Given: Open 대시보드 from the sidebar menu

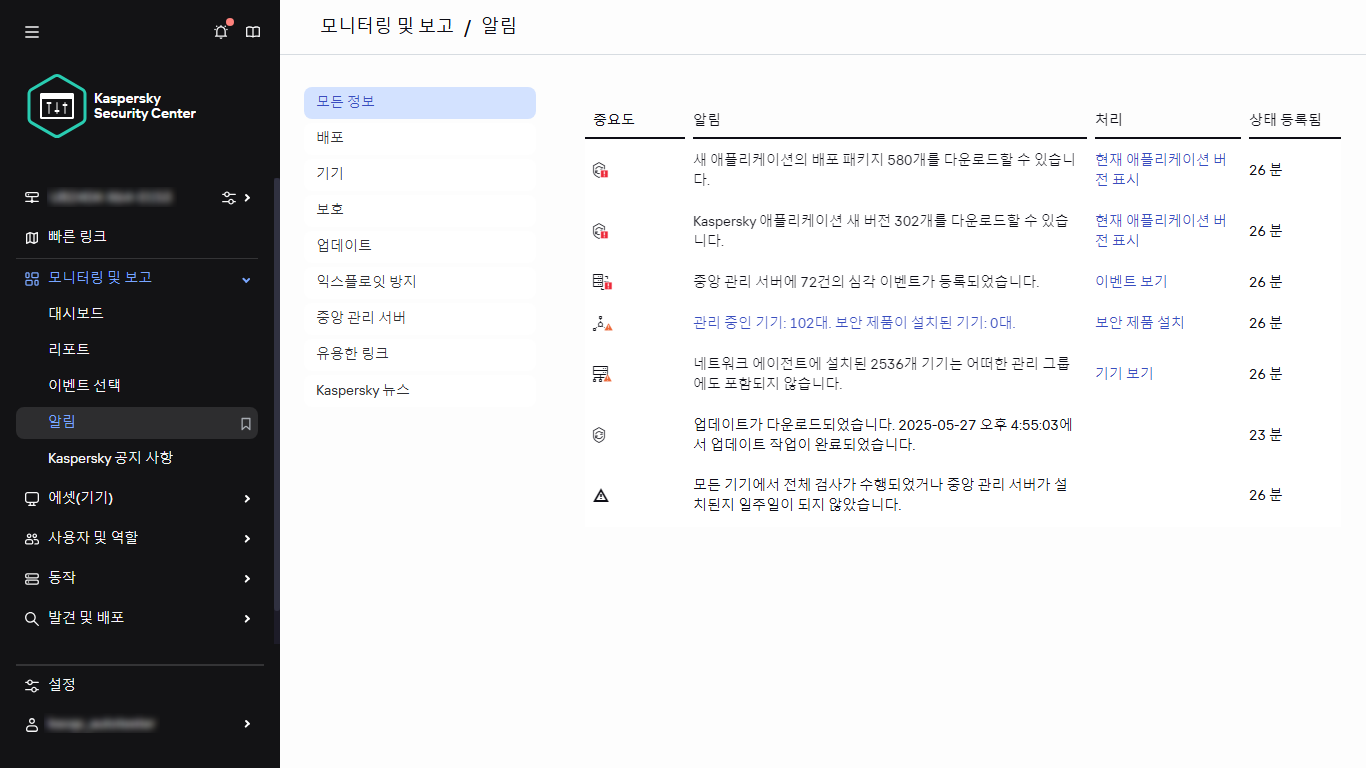Looking at the screenshot, I should pos(74,313).
